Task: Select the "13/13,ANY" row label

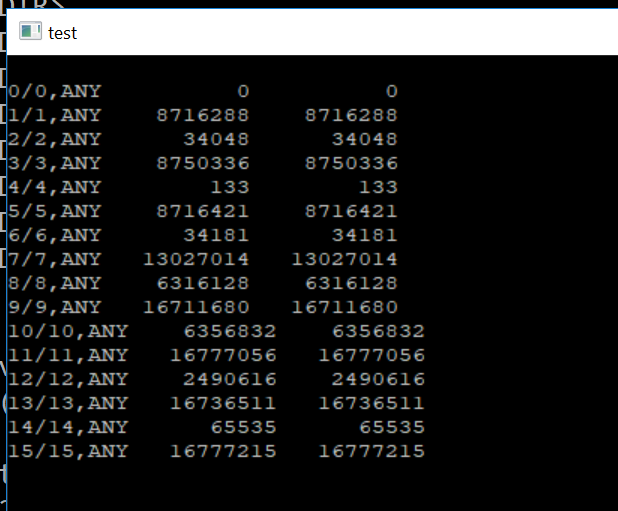Action: 68,404
